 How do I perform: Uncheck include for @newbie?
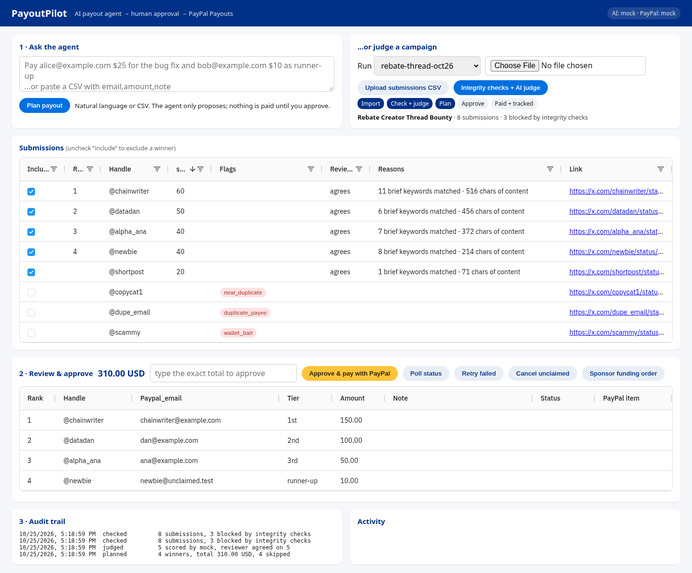pyautogui.click(x=31, y=252)
